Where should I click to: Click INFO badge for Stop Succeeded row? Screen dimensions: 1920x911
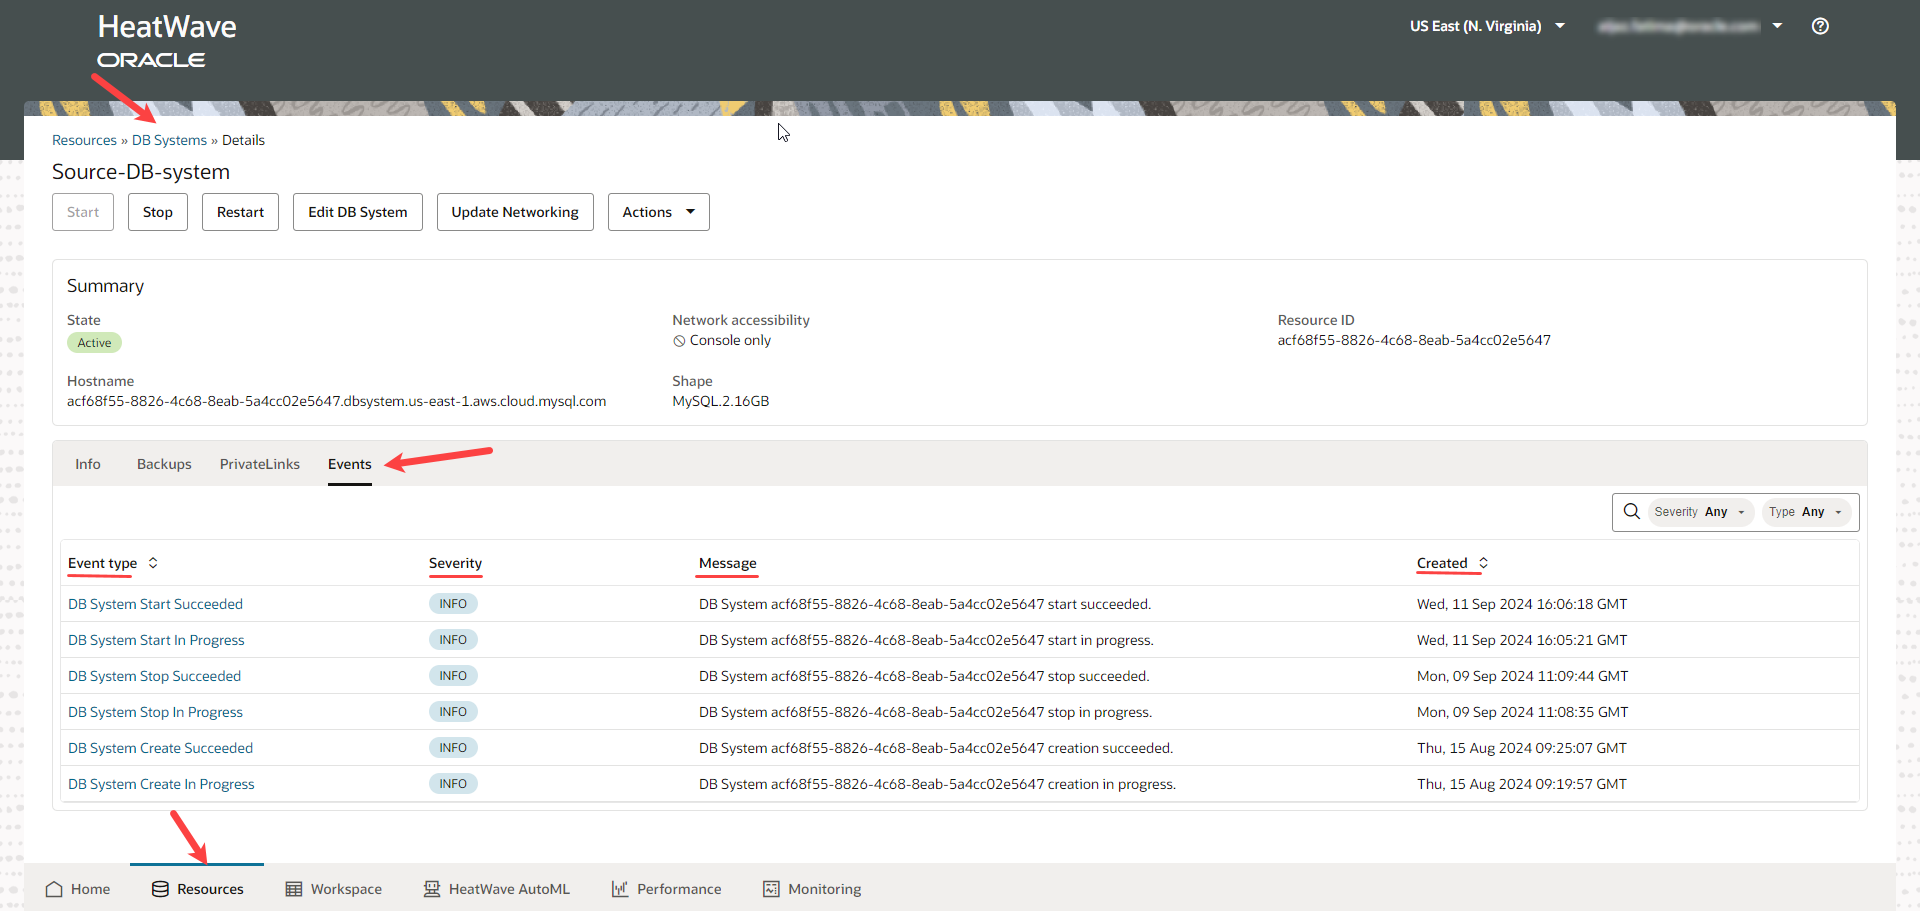click(453, 676)
